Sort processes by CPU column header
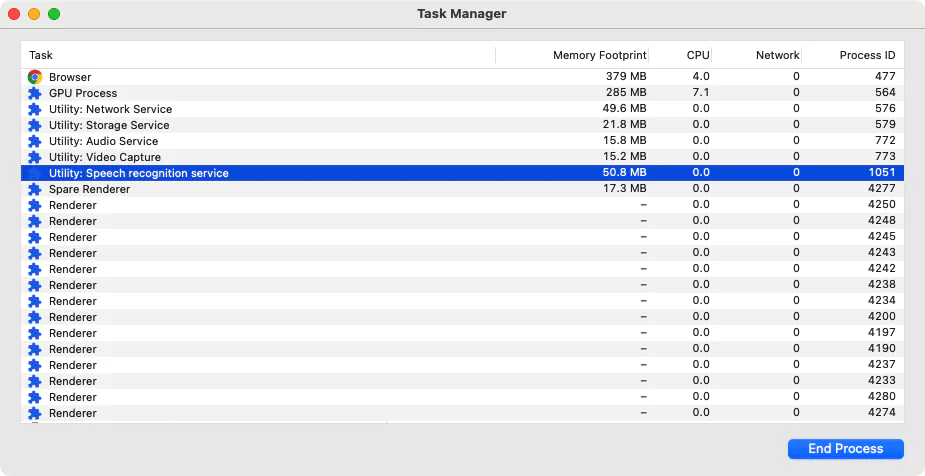Image resolution: width=925 pixels, height=476 pixels. (x=698, y=55)
